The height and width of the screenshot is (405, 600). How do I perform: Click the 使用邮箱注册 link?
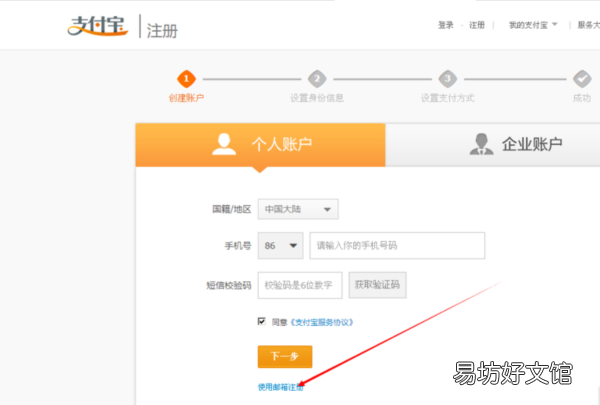(281, 387)
